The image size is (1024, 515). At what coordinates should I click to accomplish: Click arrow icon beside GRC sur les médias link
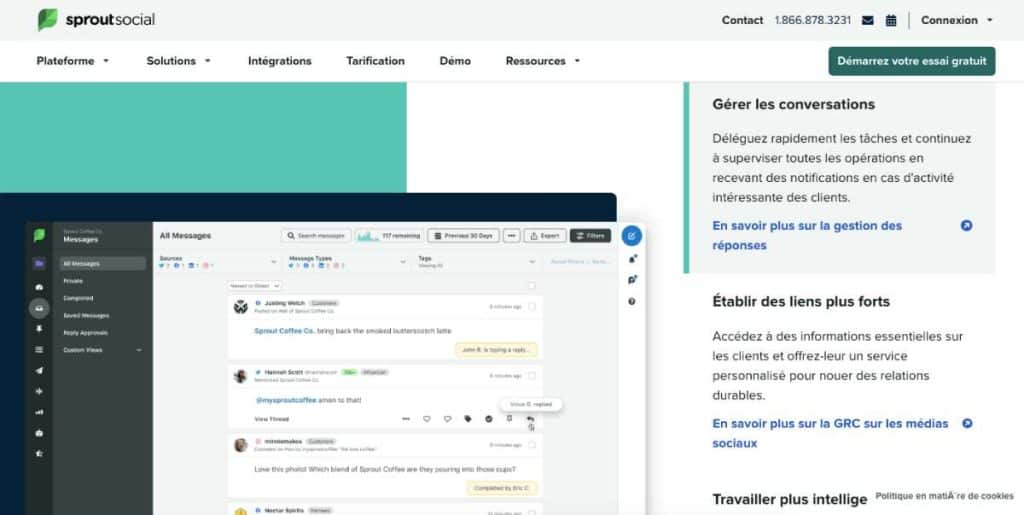tap(967, 423)
